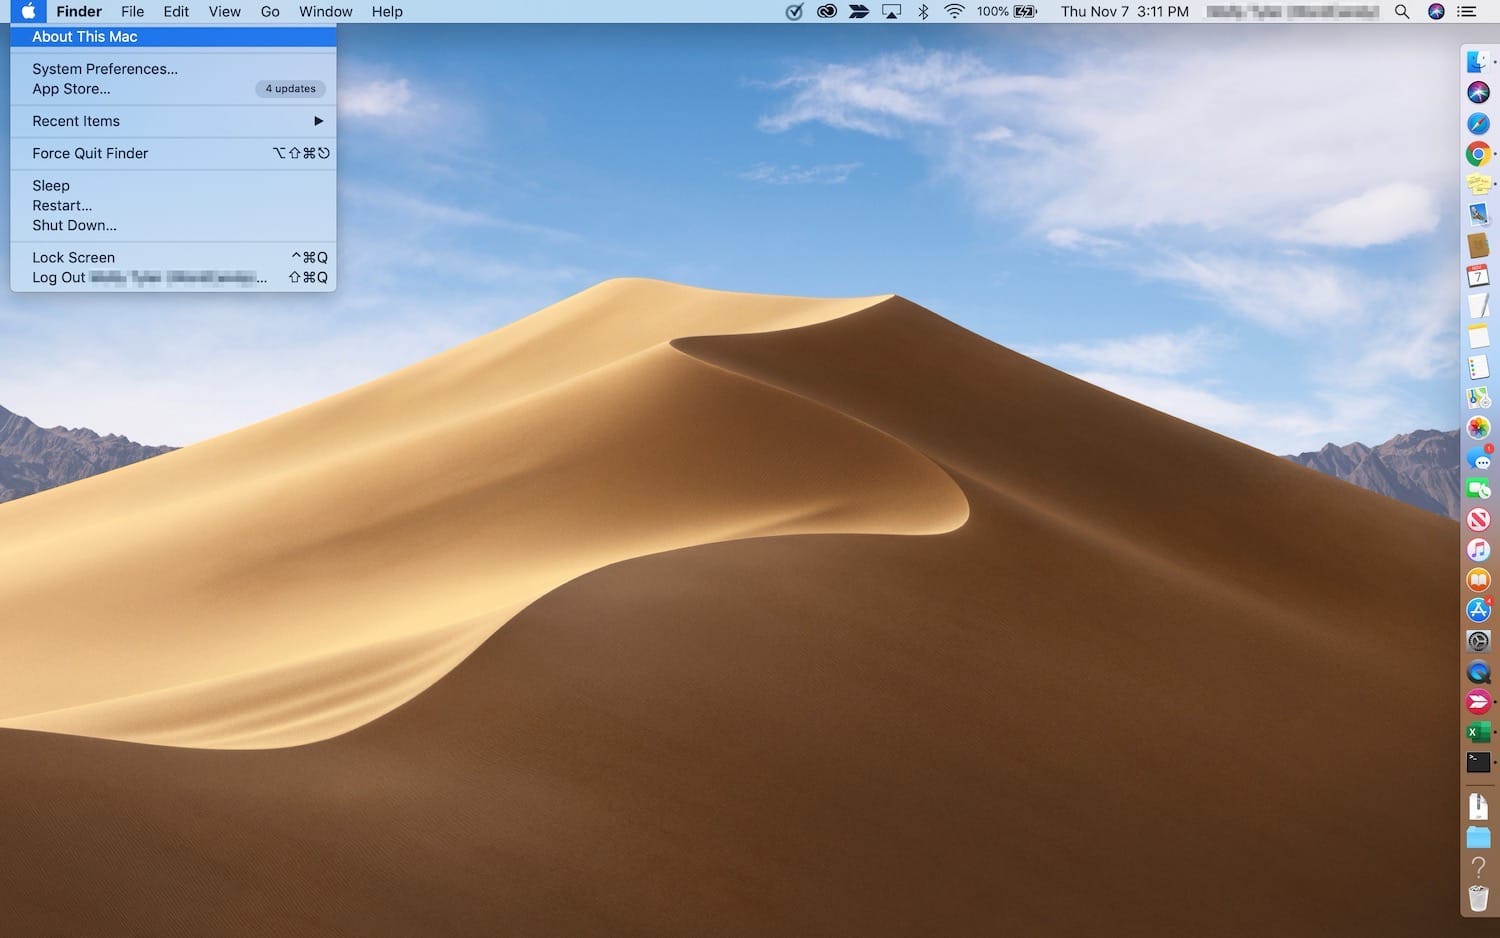Image resolution: width=1500 pixels, height=938 pixels.
Task: Open Photos from the Dock
Action: pyautogui.click(x=1478, y=428)
